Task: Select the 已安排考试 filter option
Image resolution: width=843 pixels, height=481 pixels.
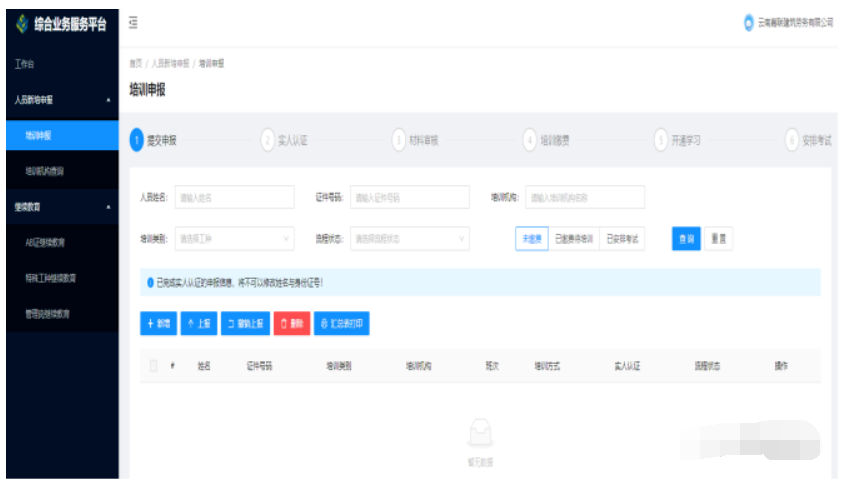Action: coord(622,239)
